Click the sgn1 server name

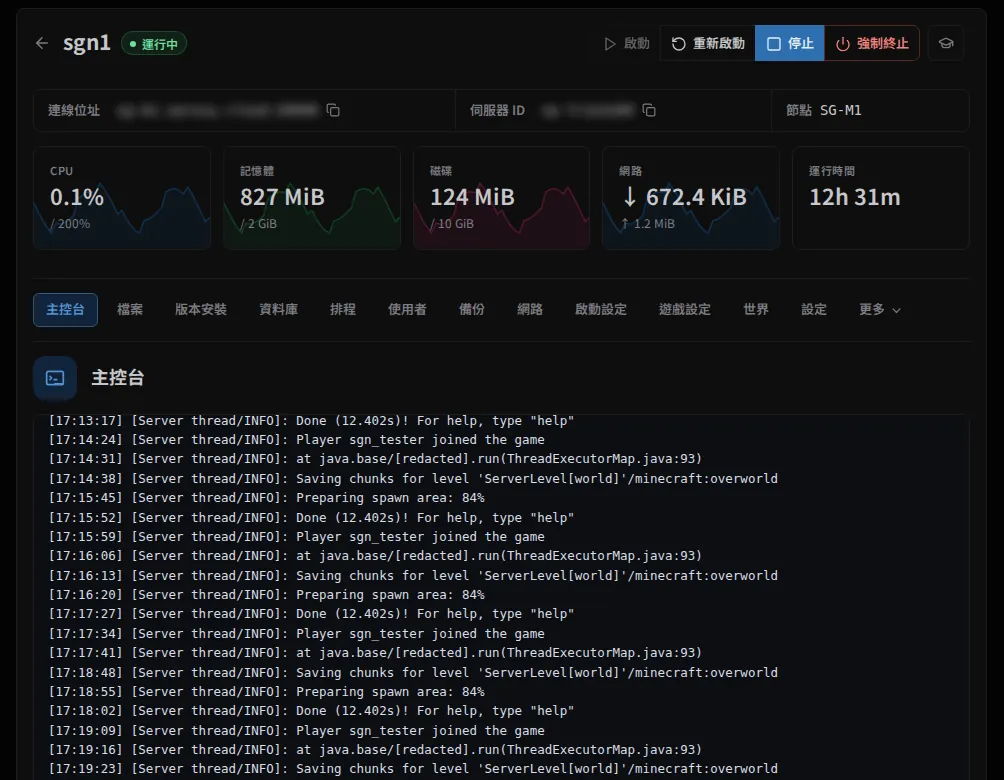coord(86,43)
